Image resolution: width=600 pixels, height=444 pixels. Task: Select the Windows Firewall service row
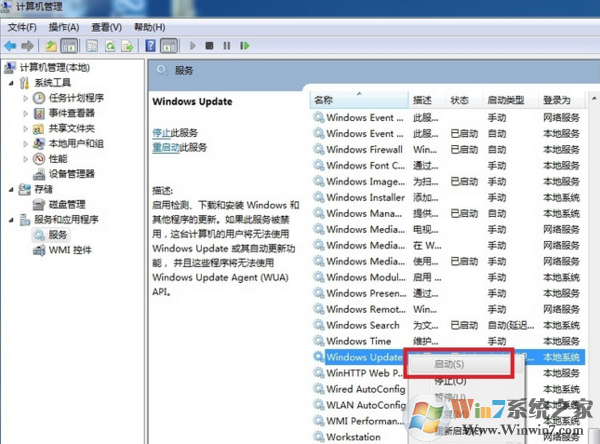[364, 149]
